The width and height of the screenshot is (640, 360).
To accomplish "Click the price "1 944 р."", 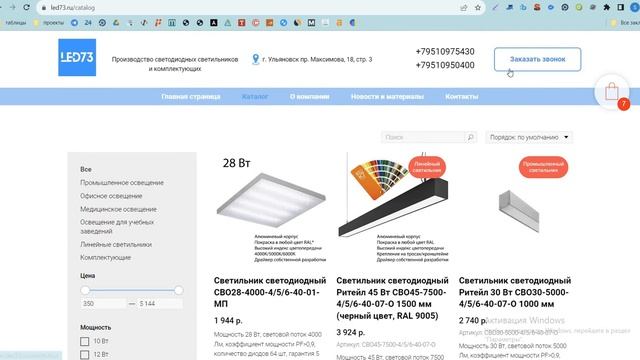I will (x=228, y=321).
